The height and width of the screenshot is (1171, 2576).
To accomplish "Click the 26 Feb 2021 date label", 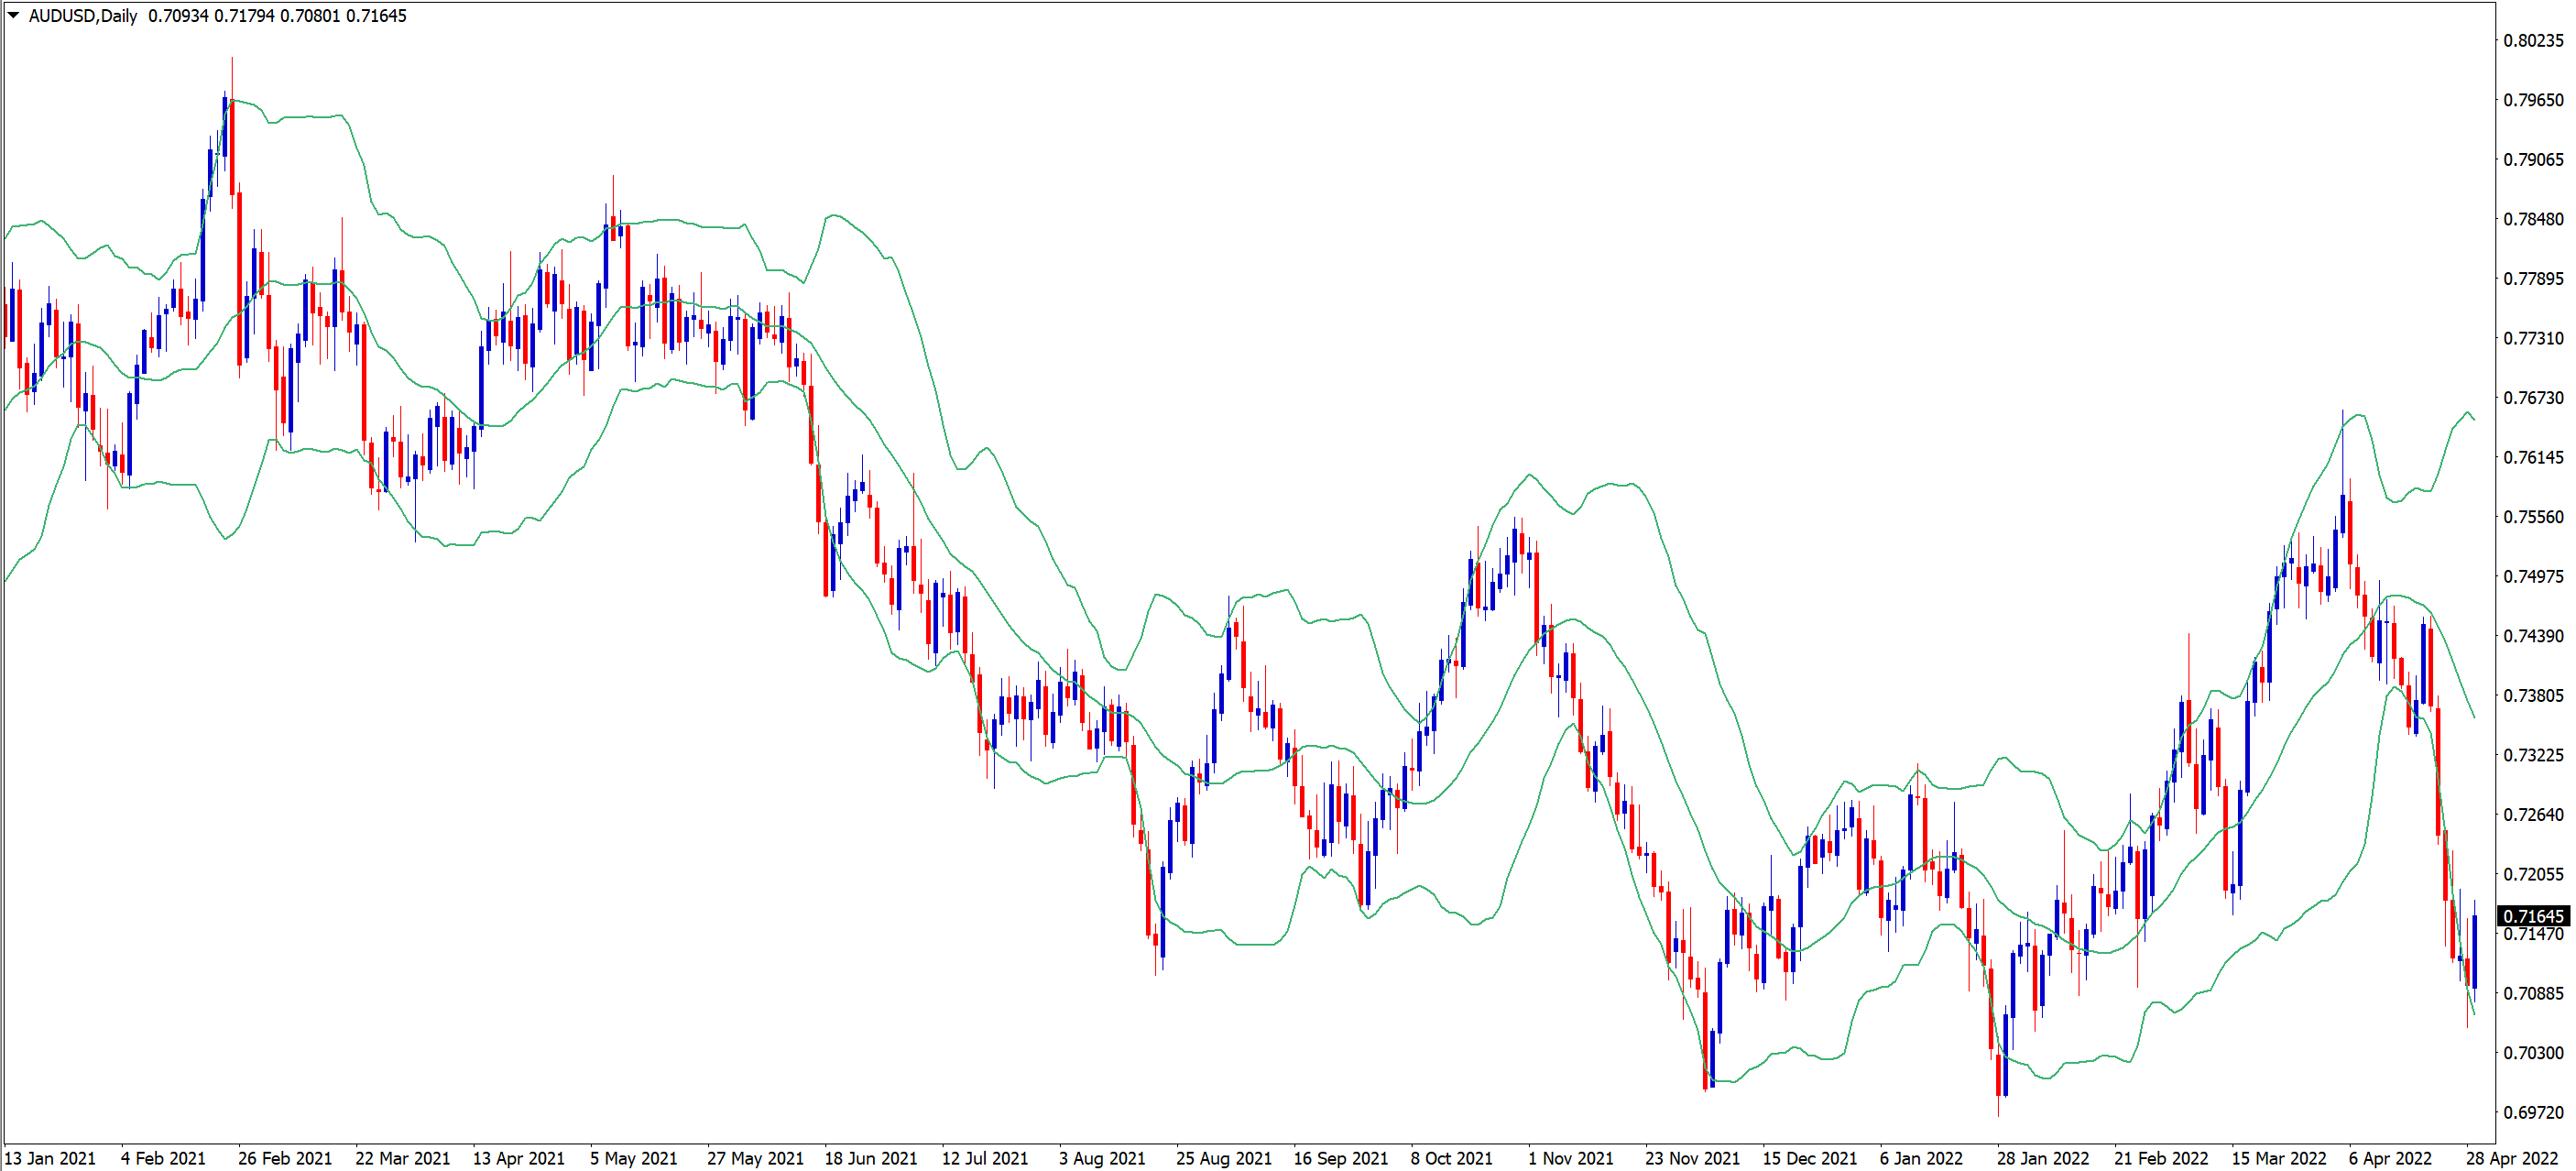I will click(285, 1158).
